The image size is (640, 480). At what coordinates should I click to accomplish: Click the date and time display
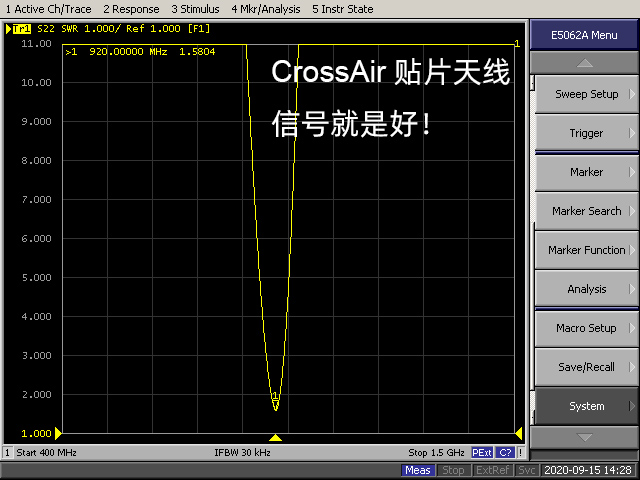click(588, 470)
